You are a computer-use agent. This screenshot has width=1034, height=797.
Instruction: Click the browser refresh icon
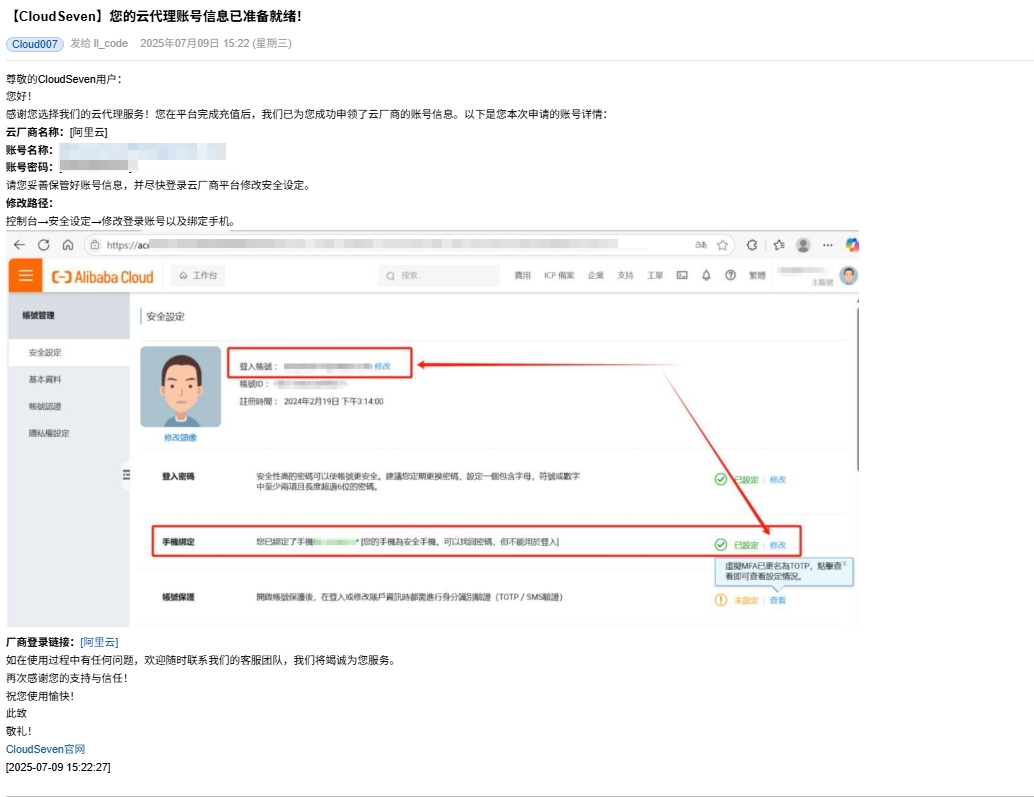click(44, 245)
